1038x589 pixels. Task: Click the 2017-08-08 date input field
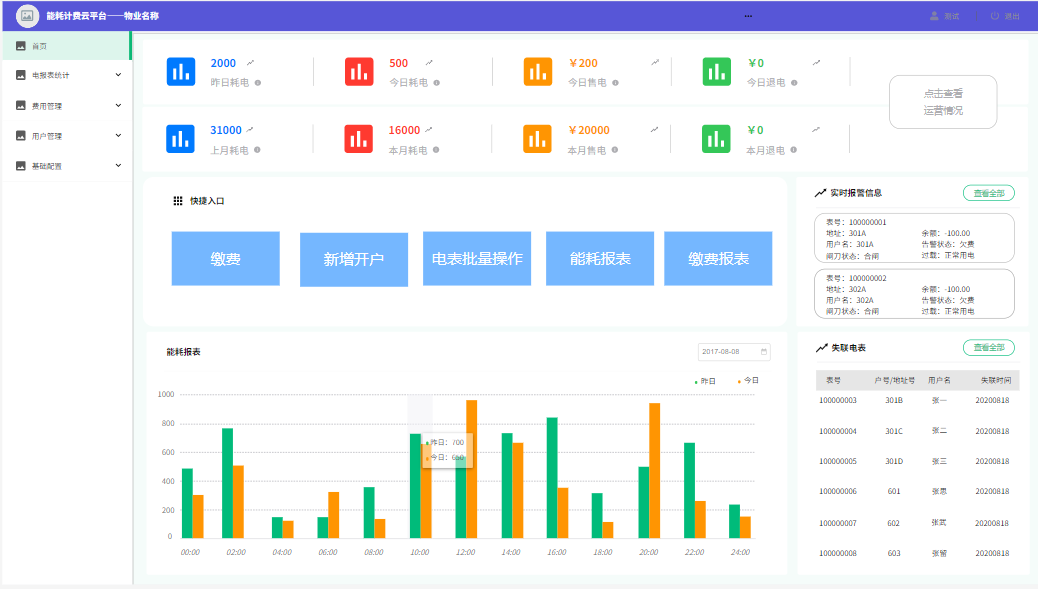point(728,352)
